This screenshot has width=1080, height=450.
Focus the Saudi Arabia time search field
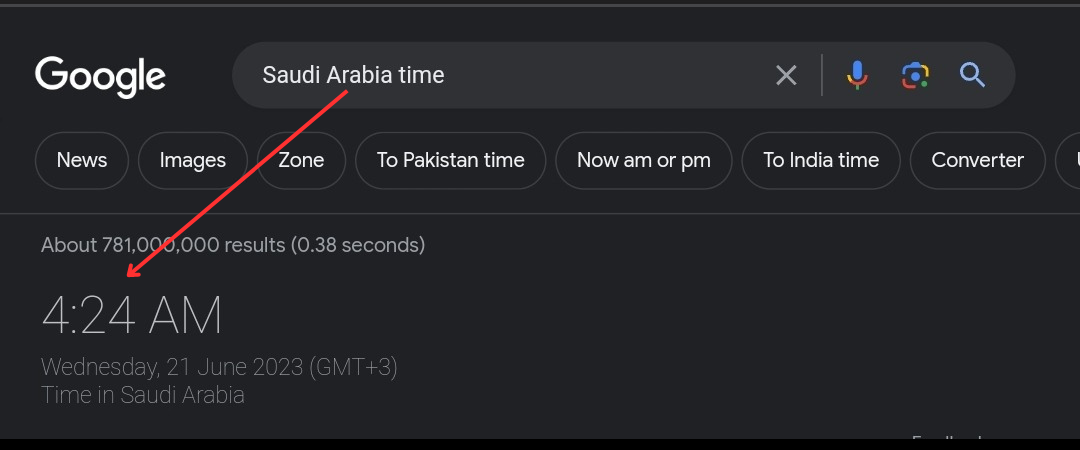500,75
